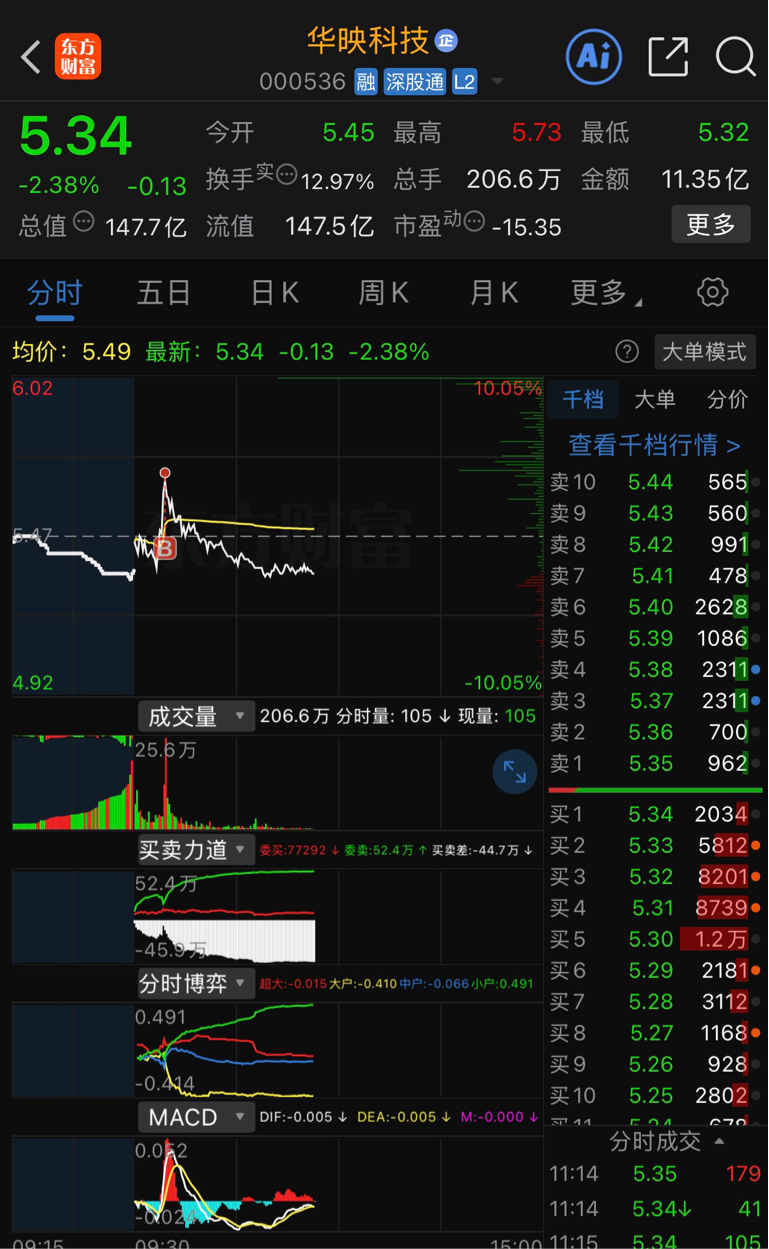769x1249 pixels.
Task: Tap the 均价 5.49 label
Action: (72, 352)
